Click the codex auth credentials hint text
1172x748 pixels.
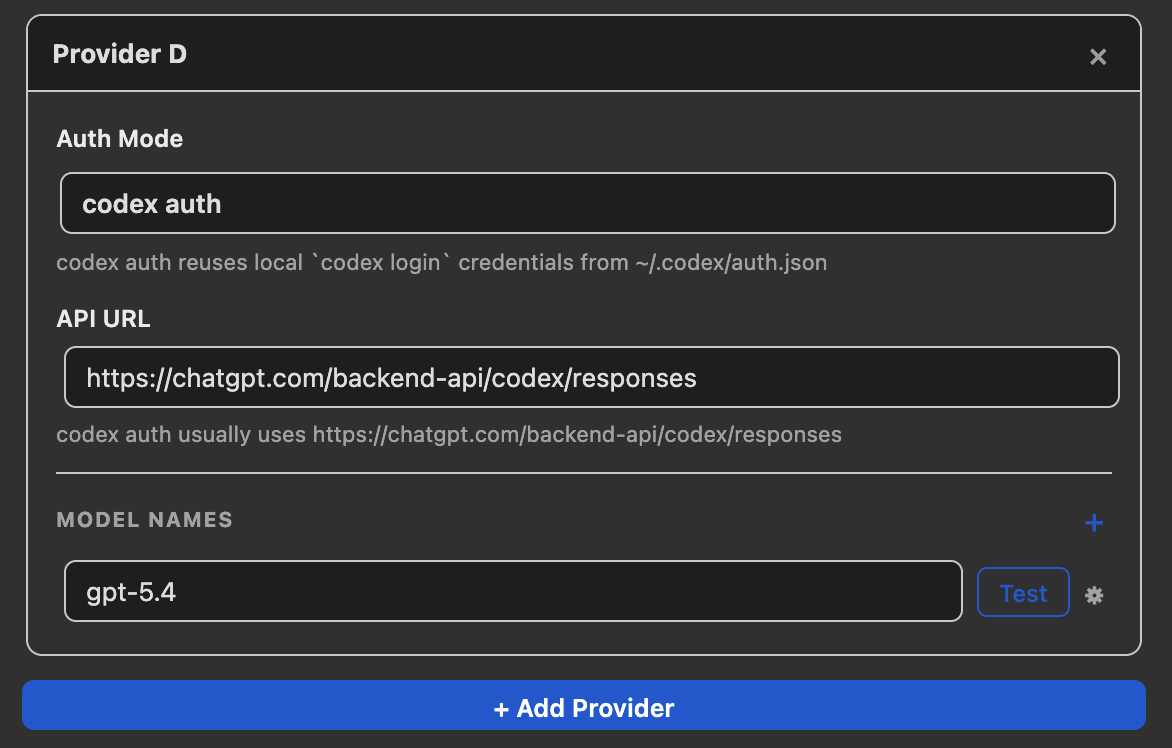pyautogui.click(x=441, y=262)
